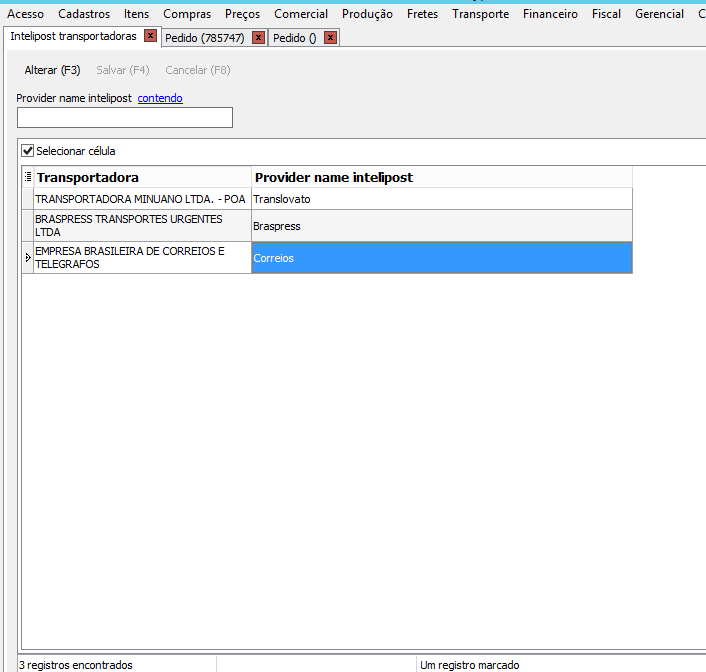Click the row arrow beside EMPRESA BRASILEIRA DE CORREIOS
706x672 pixels.
[x=28, y=258]
